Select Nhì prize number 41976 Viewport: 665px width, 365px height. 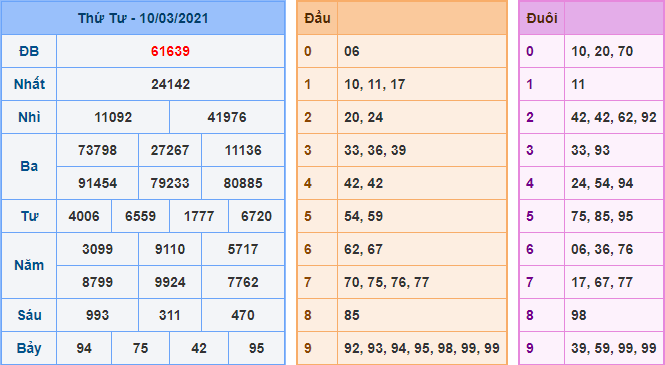pos(227,117)
